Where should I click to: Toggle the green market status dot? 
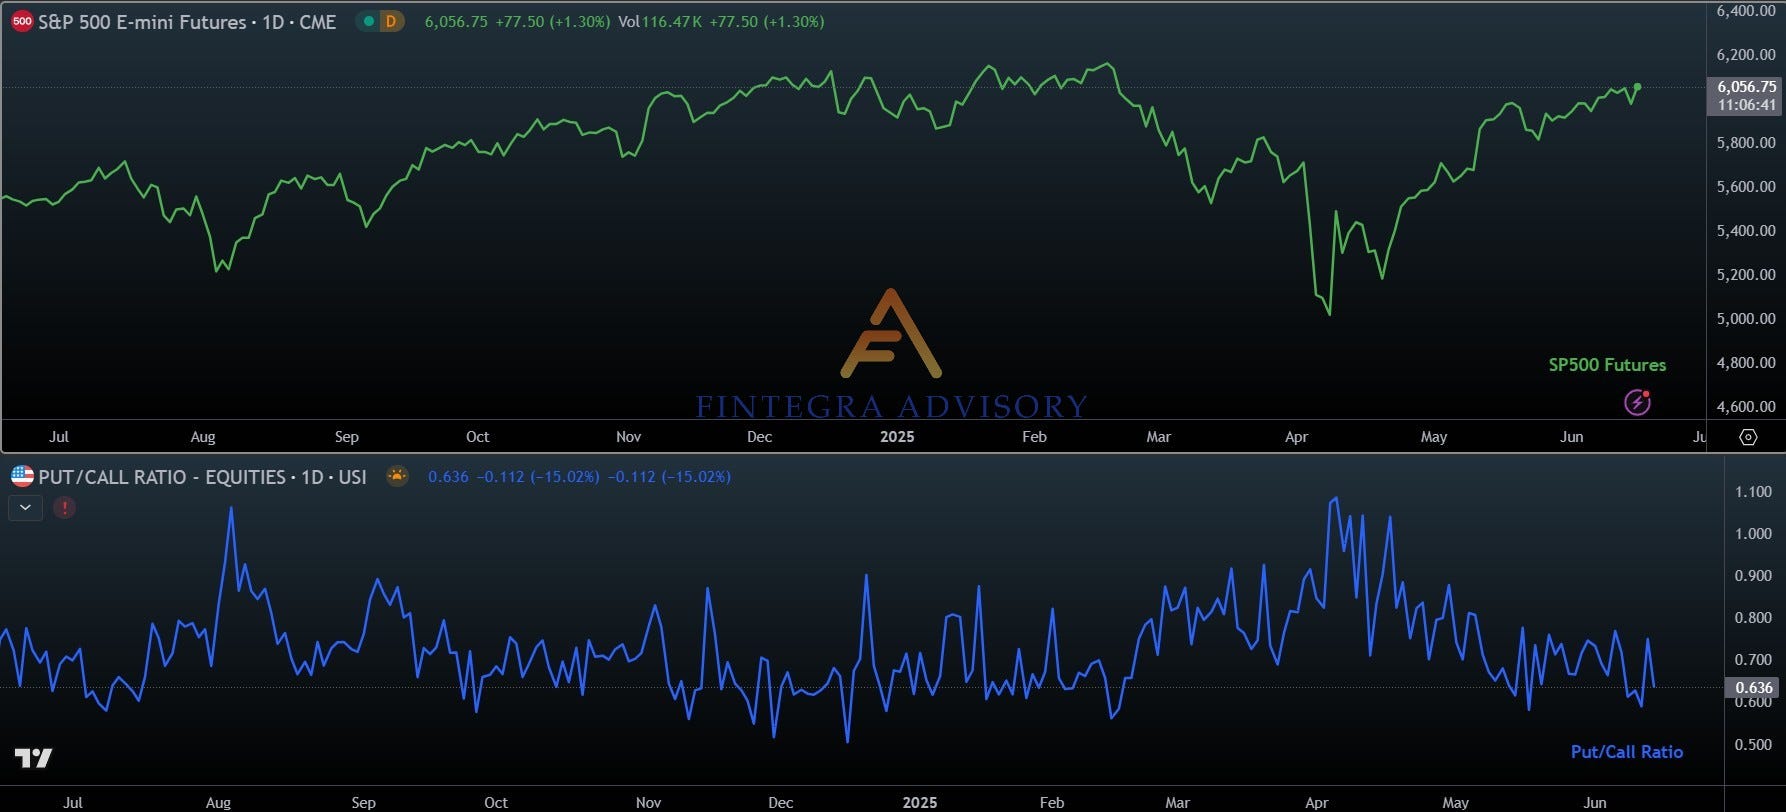(x=369, y=21)
